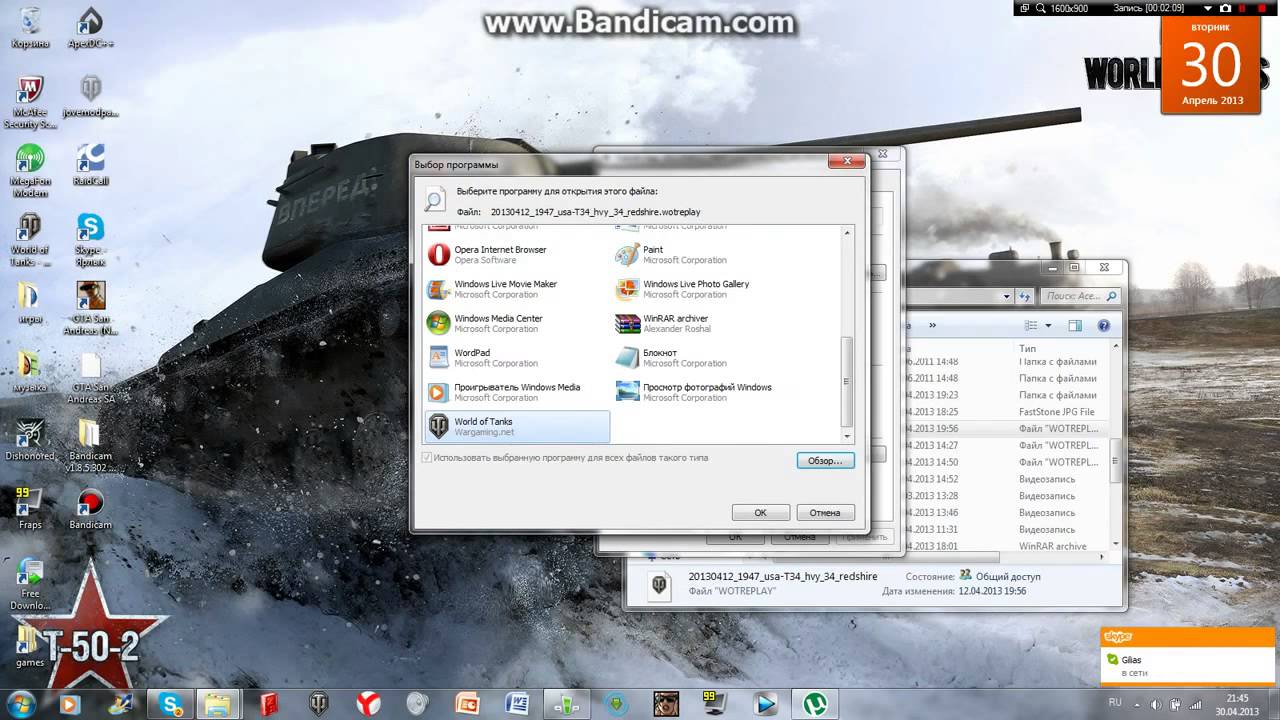Viewport: 1280px width, 720px height.
Task: Click the Обзор... button
Action: (825, 461)
